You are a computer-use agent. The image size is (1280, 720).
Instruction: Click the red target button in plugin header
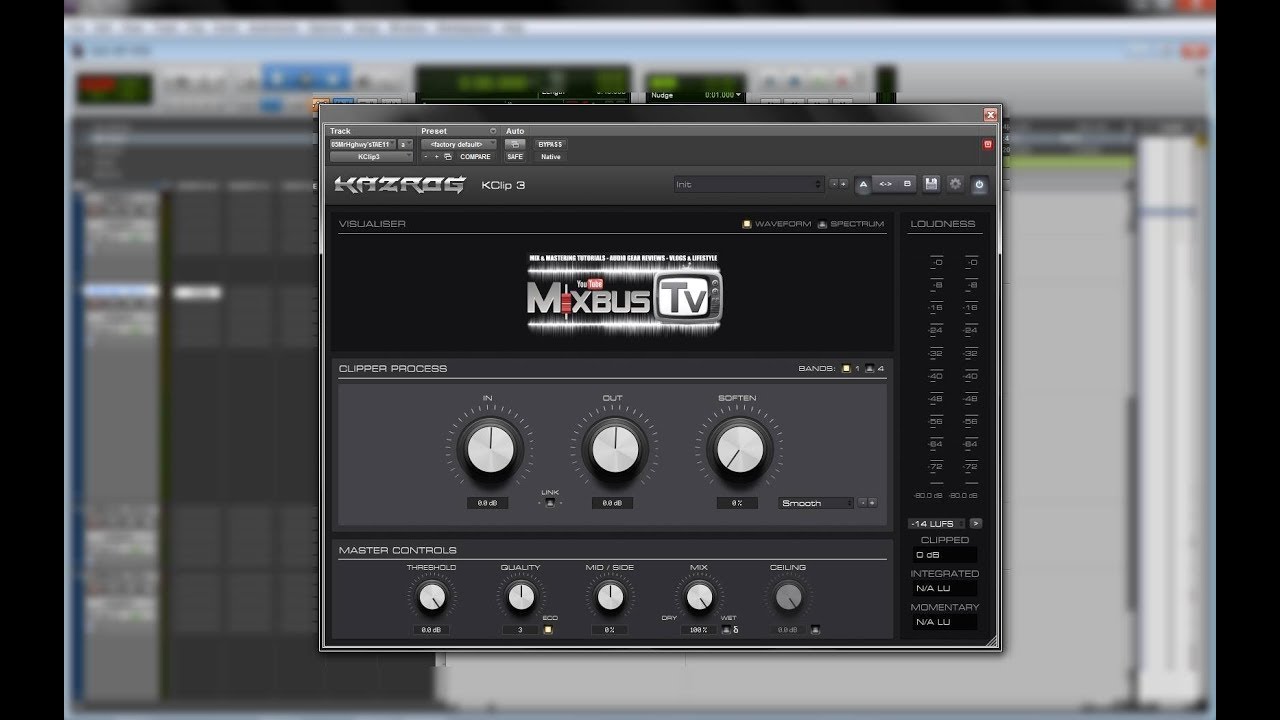[987, 144]
